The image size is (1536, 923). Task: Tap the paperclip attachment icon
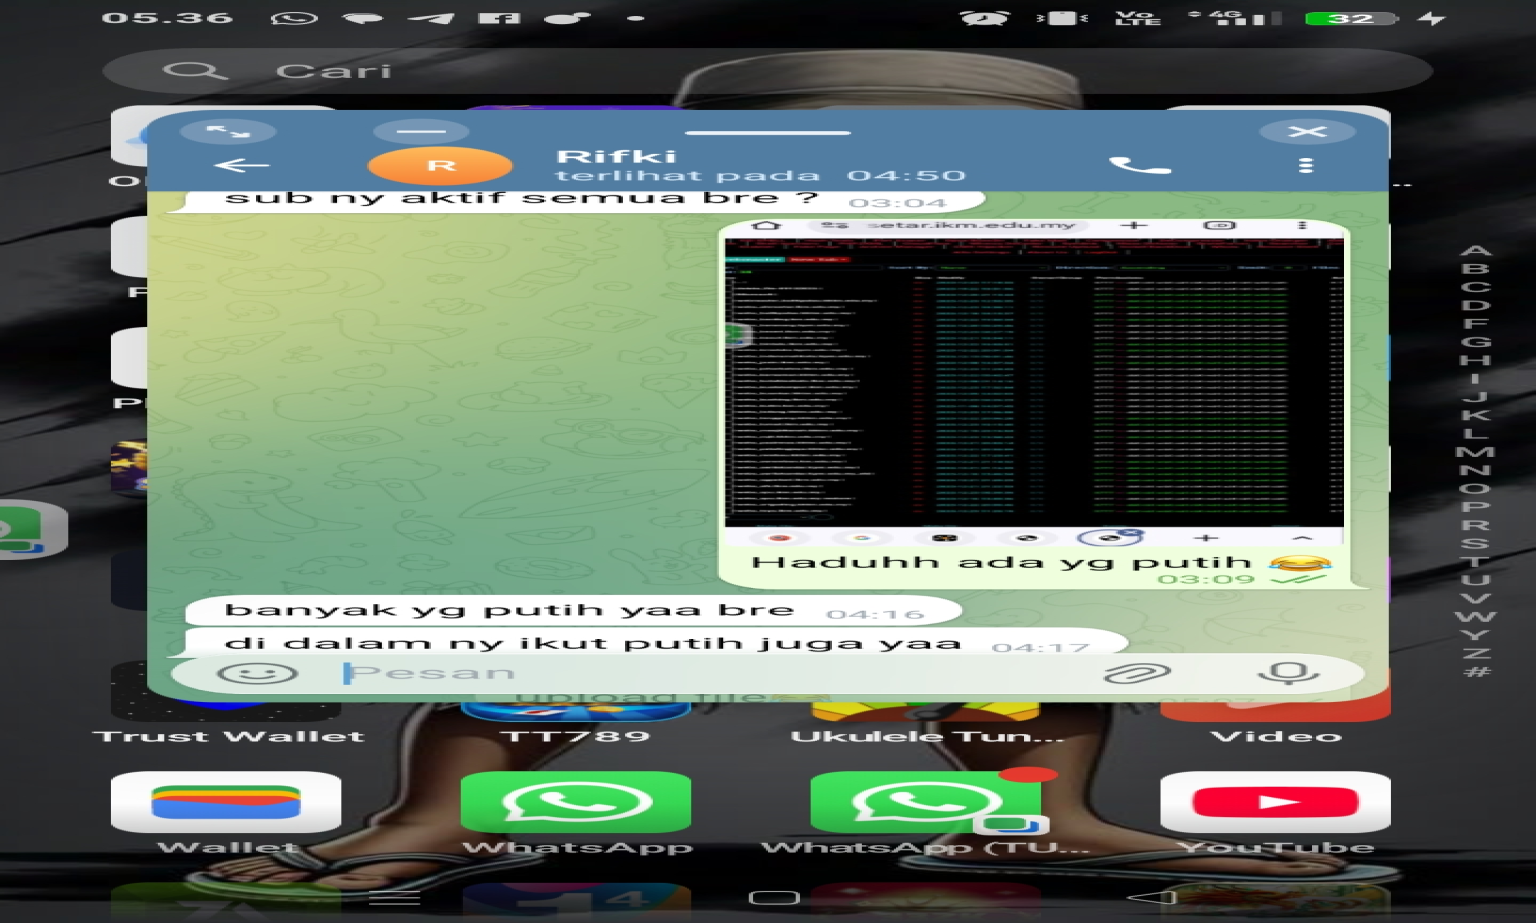click(x=1136, y=674)
